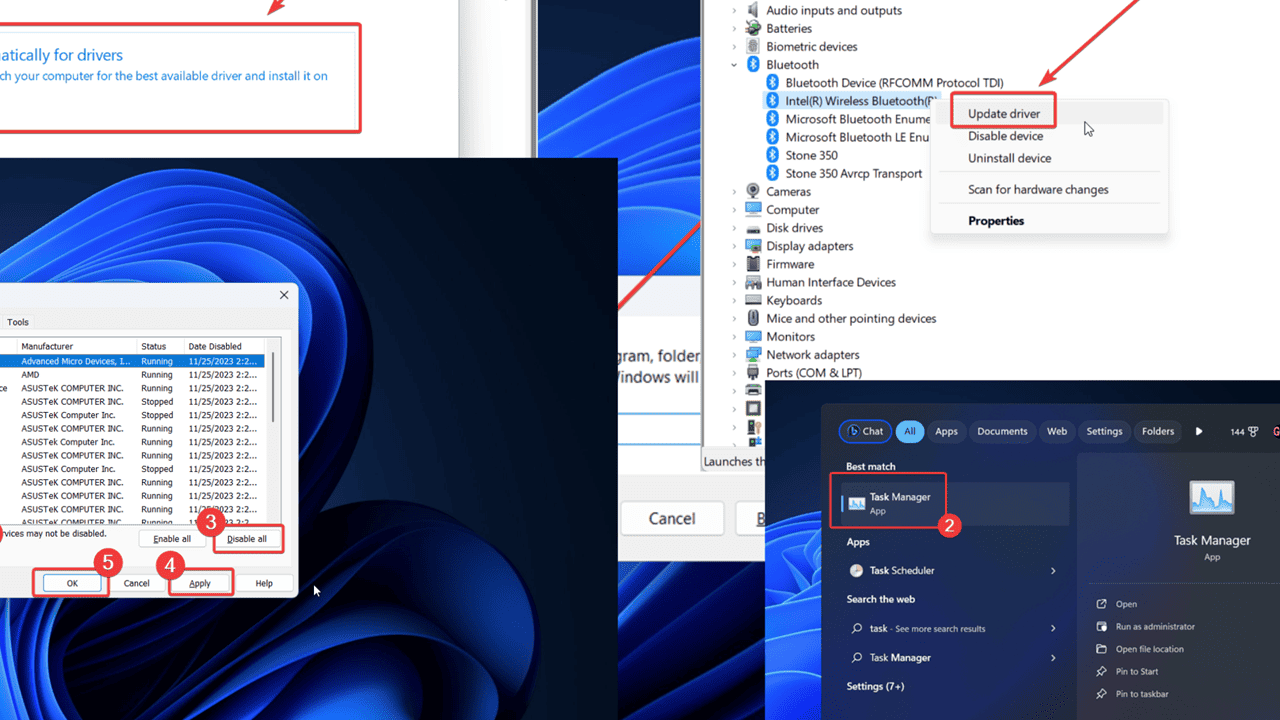Click the Pin to Start pin icon
This screenshot has width=1280, height=720.
(1101, 671)
